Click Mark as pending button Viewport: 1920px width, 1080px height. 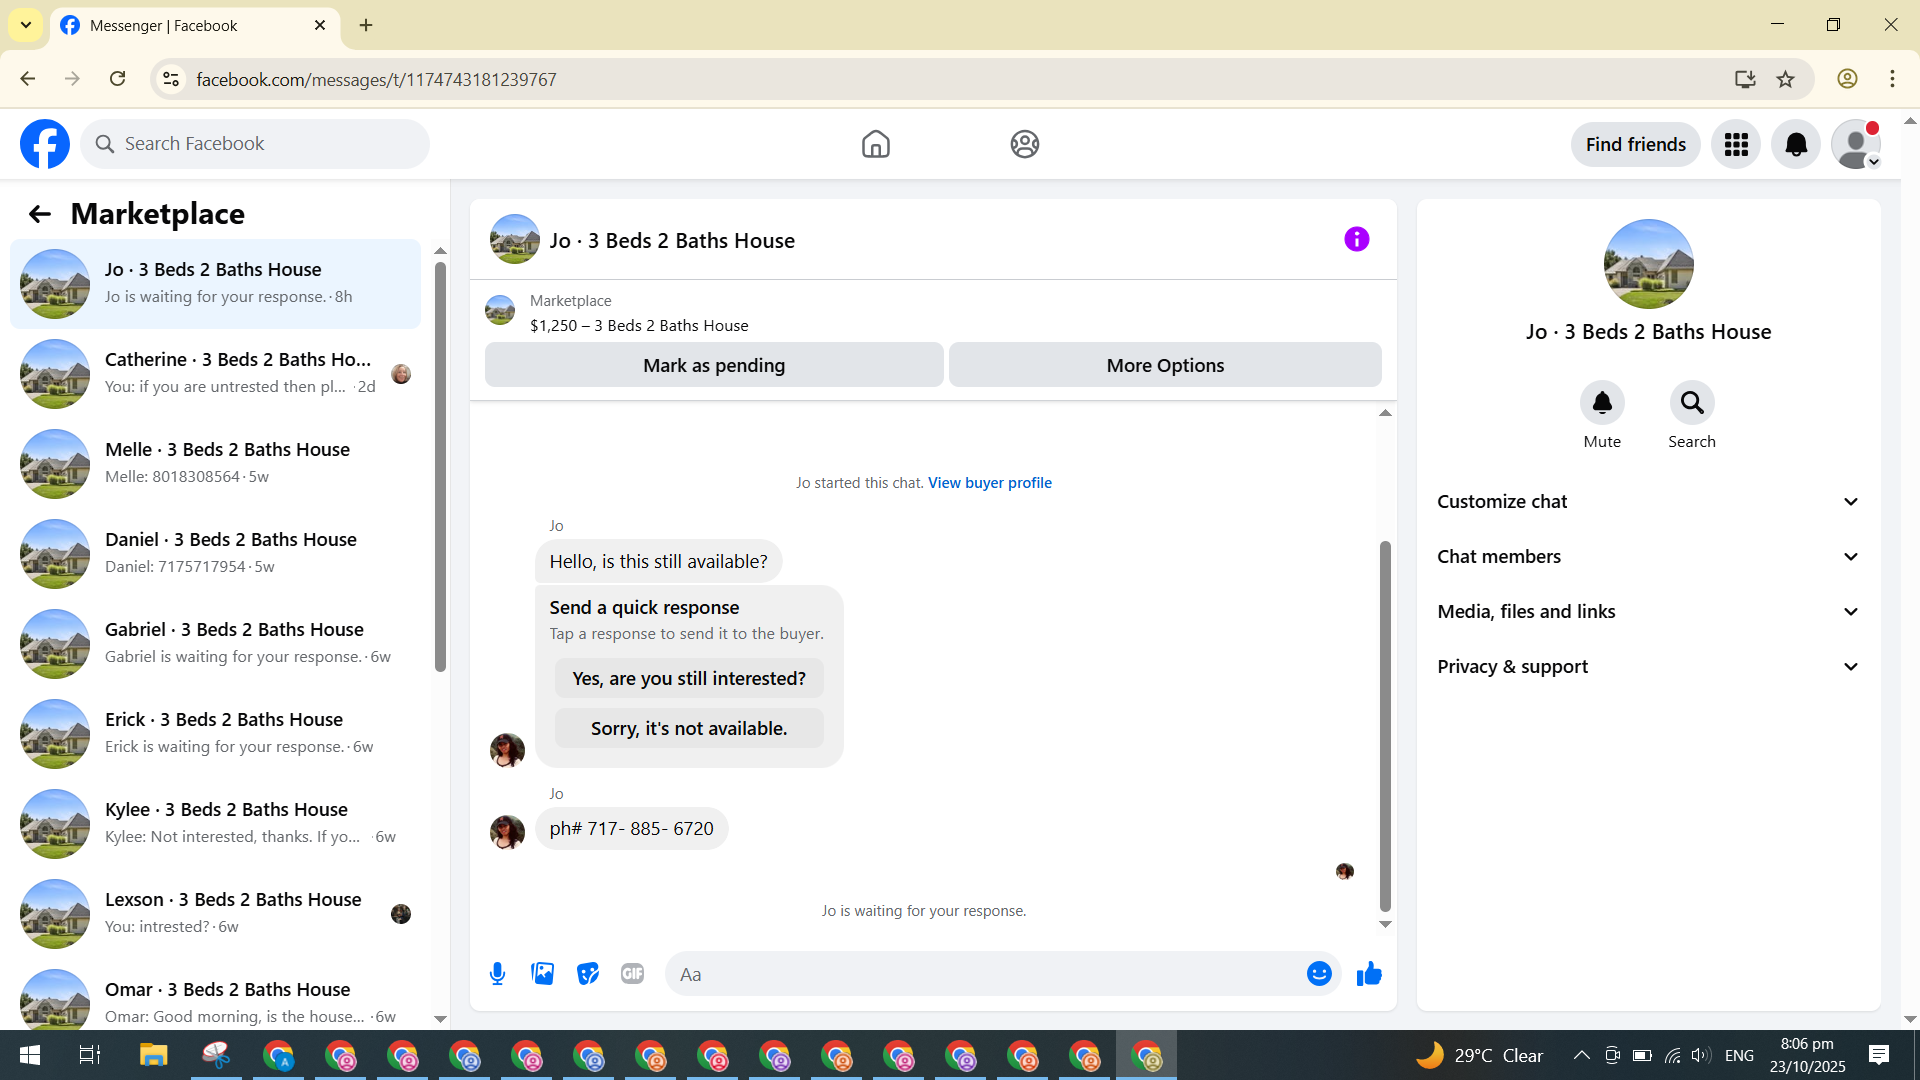point(714,366)
